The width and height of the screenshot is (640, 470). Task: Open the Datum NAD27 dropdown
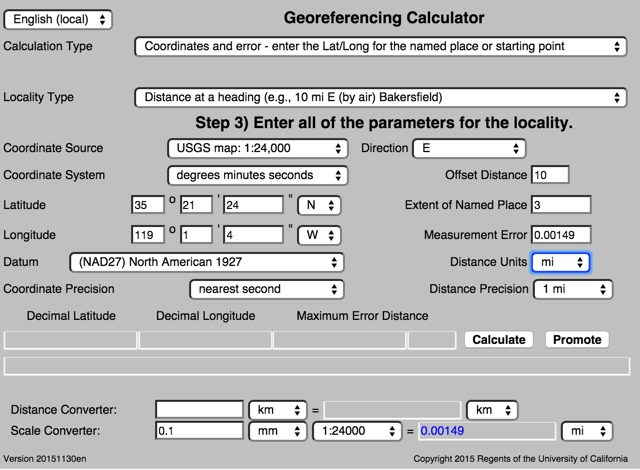[206, 262]
